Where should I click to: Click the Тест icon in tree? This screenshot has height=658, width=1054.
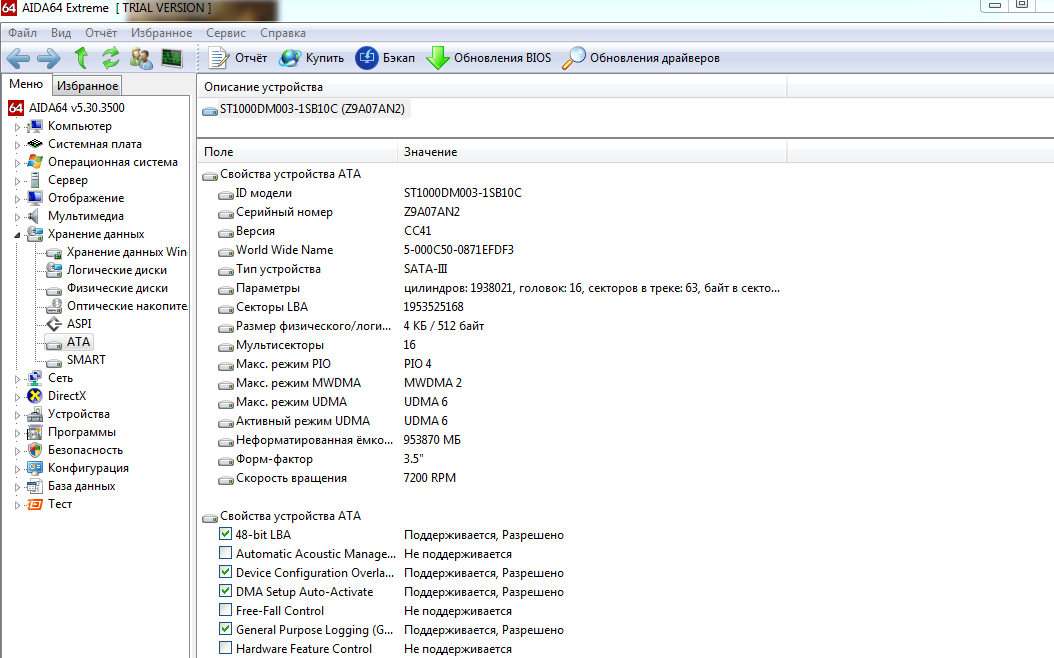pyautogui.click(x=35, y=504)
